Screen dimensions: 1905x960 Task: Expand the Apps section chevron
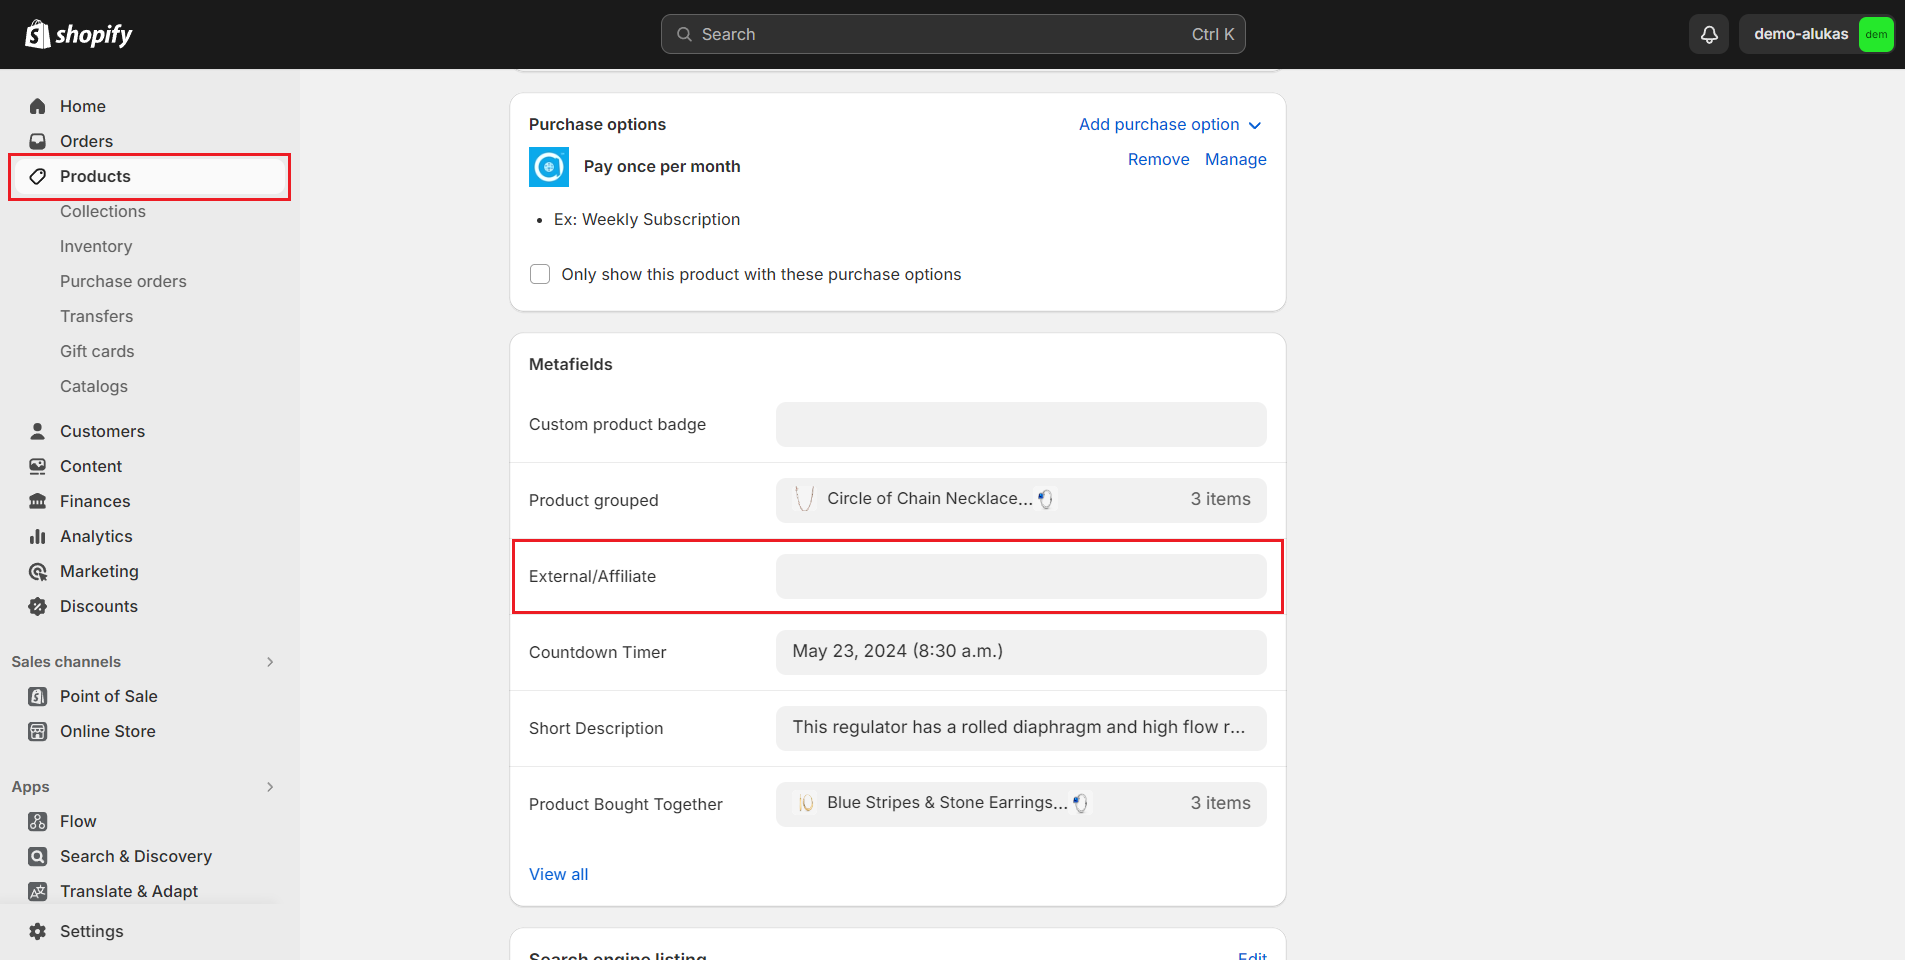[x=270, y=787]
